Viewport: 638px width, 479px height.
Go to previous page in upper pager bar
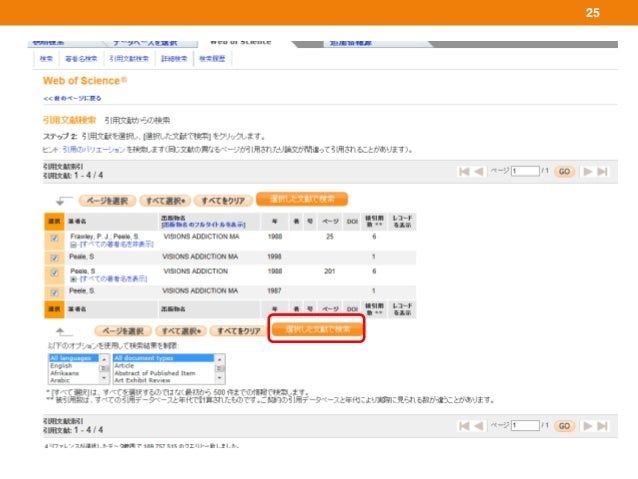[479, 171]
